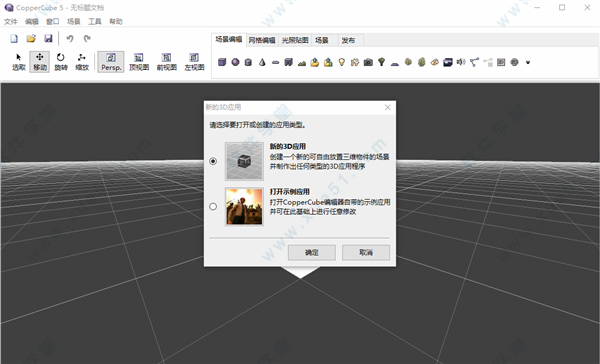600x364 pixels.
Task: Cancel the dialog with 取消
Action: coord(366,253)
